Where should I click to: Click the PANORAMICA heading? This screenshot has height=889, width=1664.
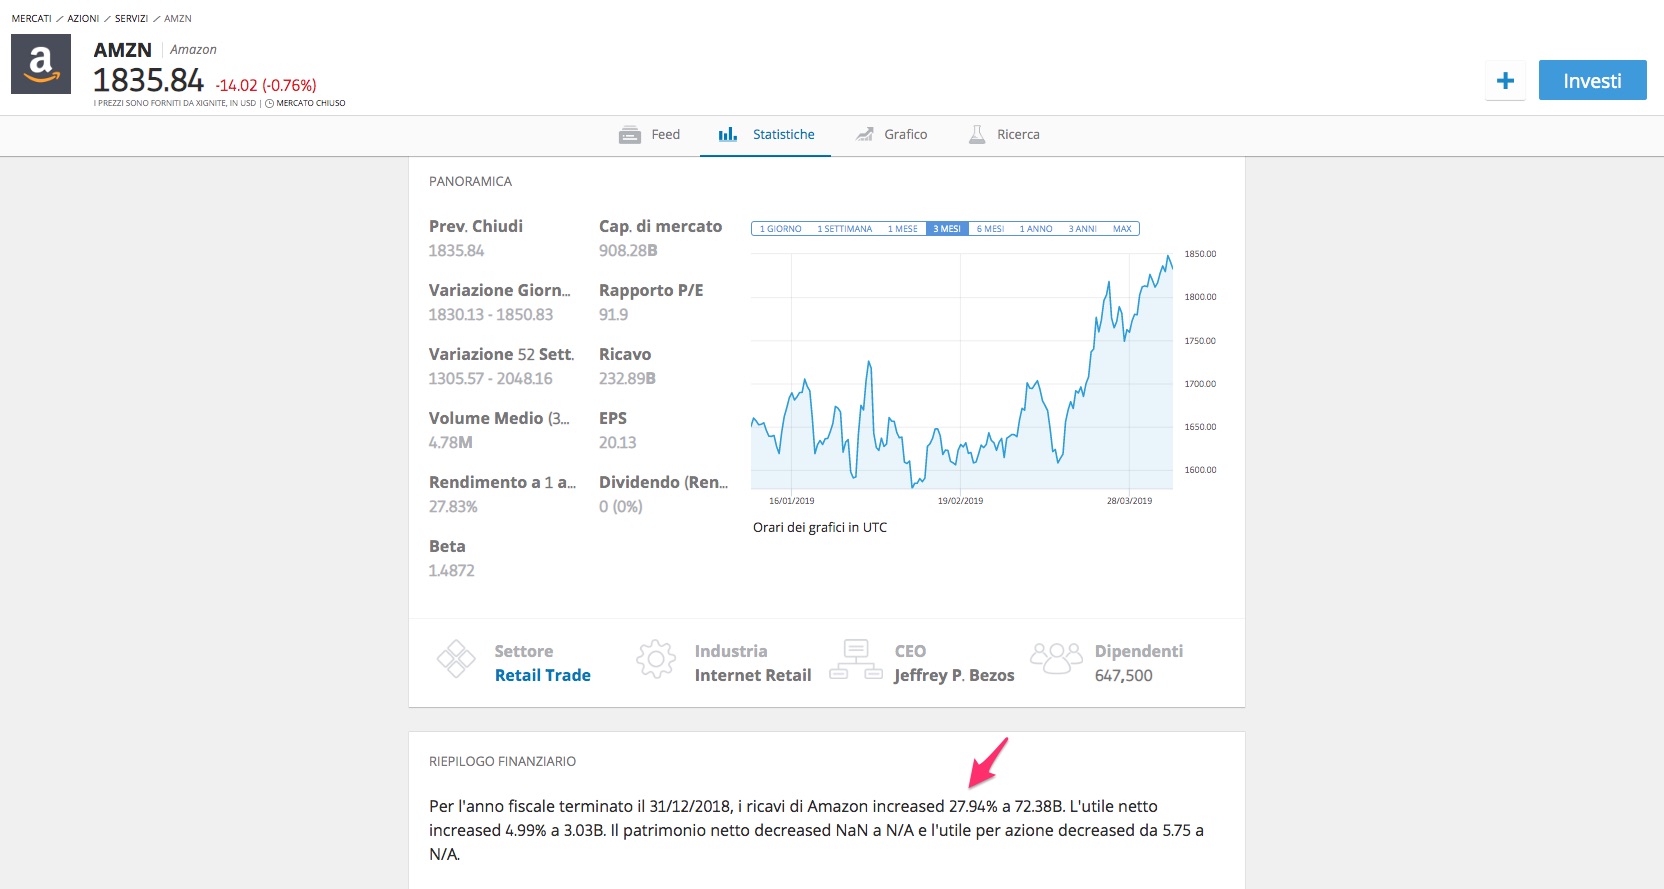(470, 182)
